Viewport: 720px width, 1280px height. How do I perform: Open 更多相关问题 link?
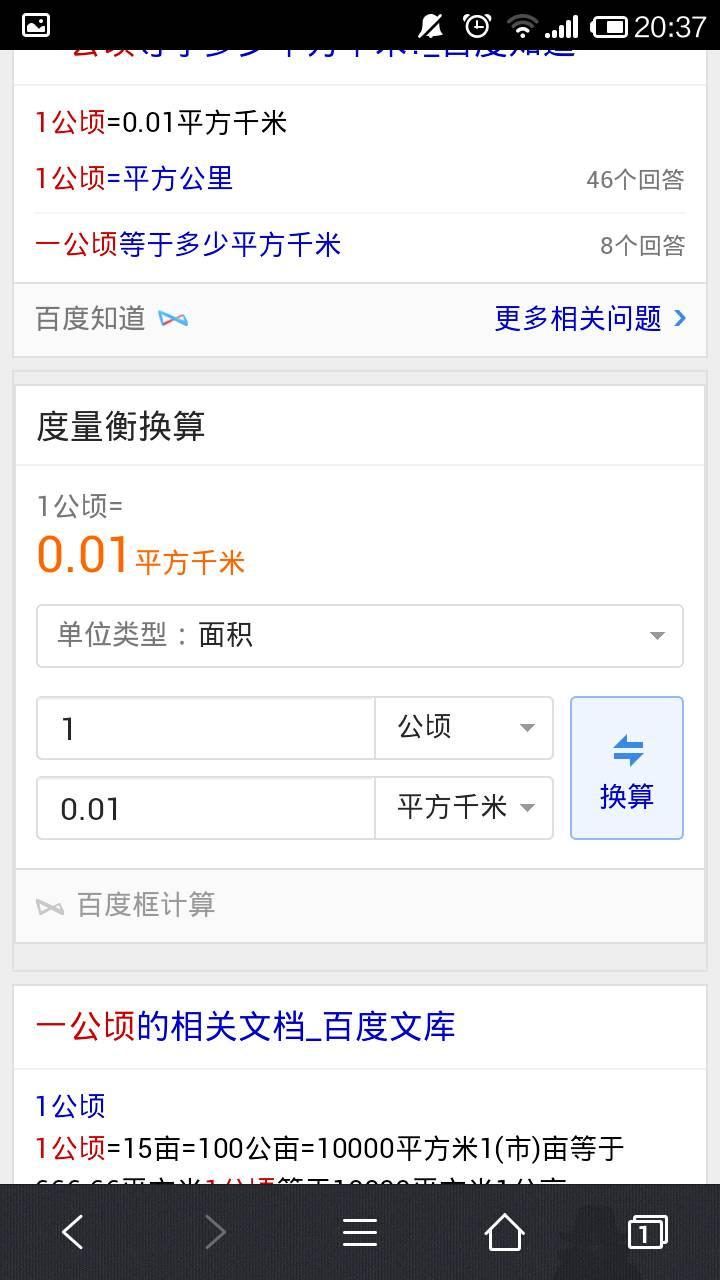pyautogui.click(x=590, y=319)
